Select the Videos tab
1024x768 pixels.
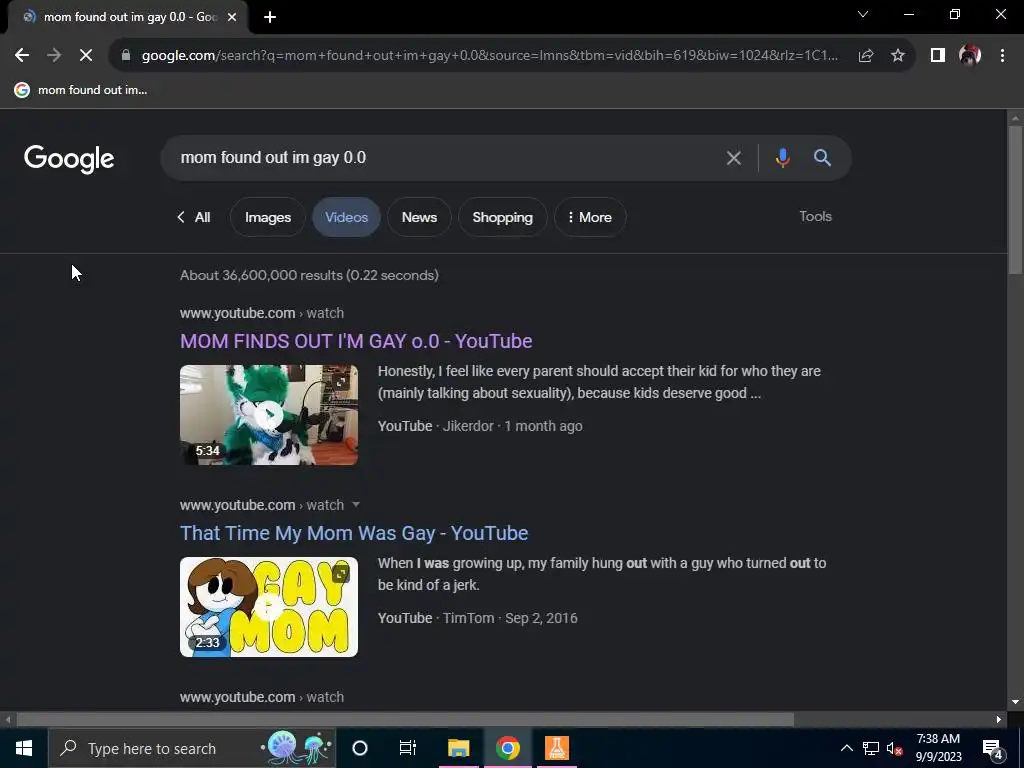coord(347,217)
